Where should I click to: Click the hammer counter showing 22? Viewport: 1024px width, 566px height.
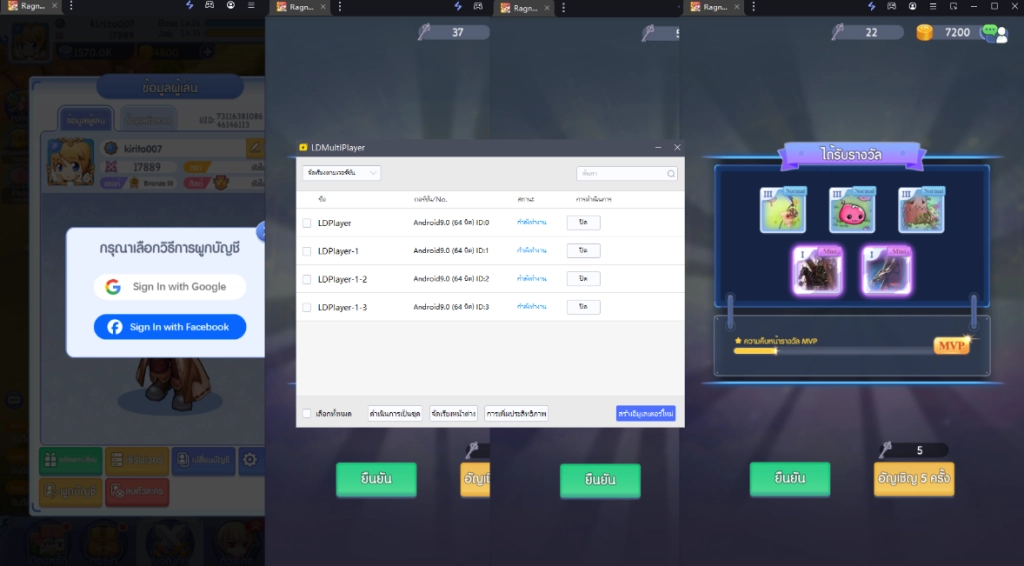coord(865,32)
